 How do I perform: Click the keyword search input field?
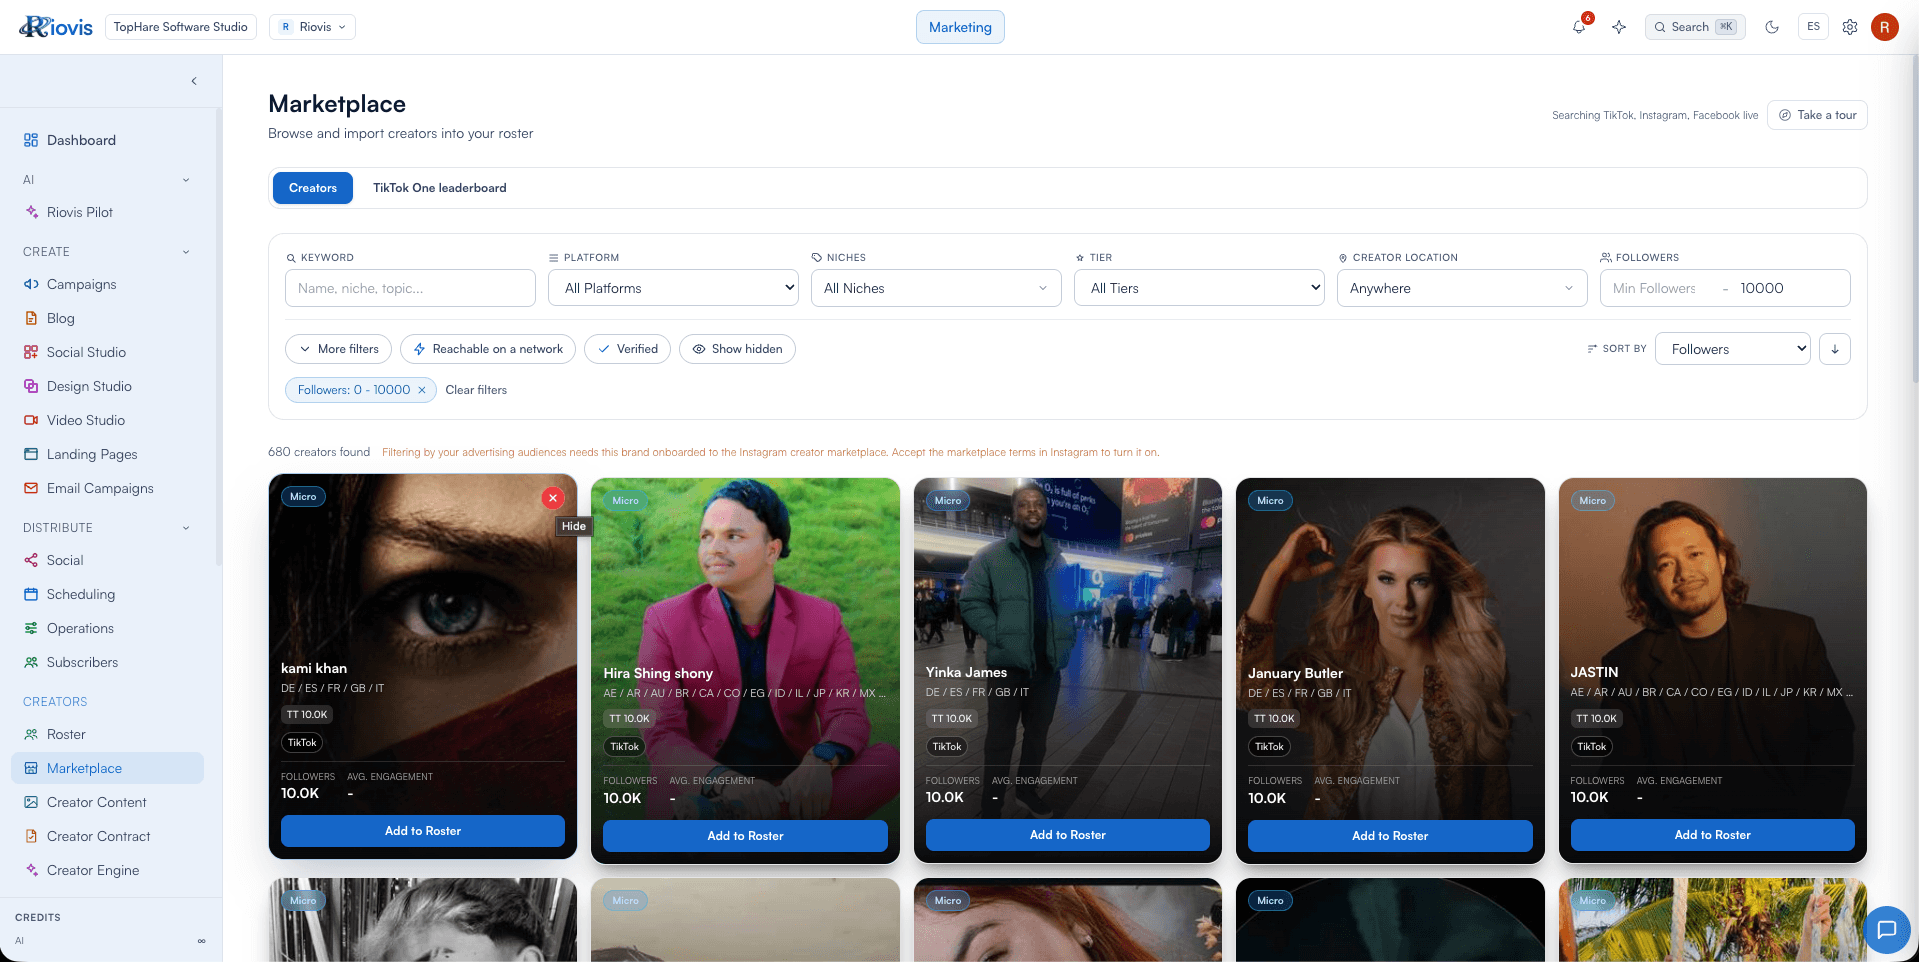click(410, 288)
